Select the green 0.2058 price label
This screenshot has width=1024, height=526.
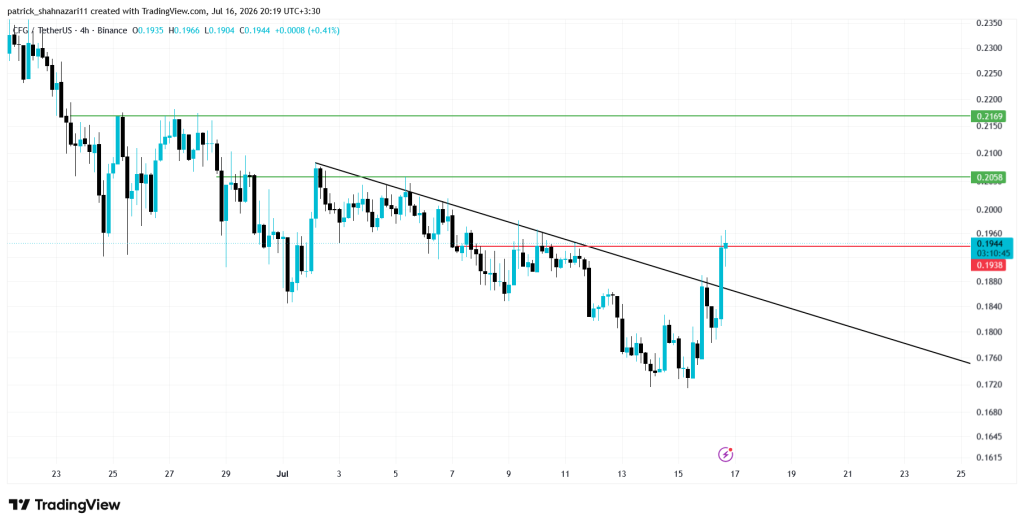[989, 177]
